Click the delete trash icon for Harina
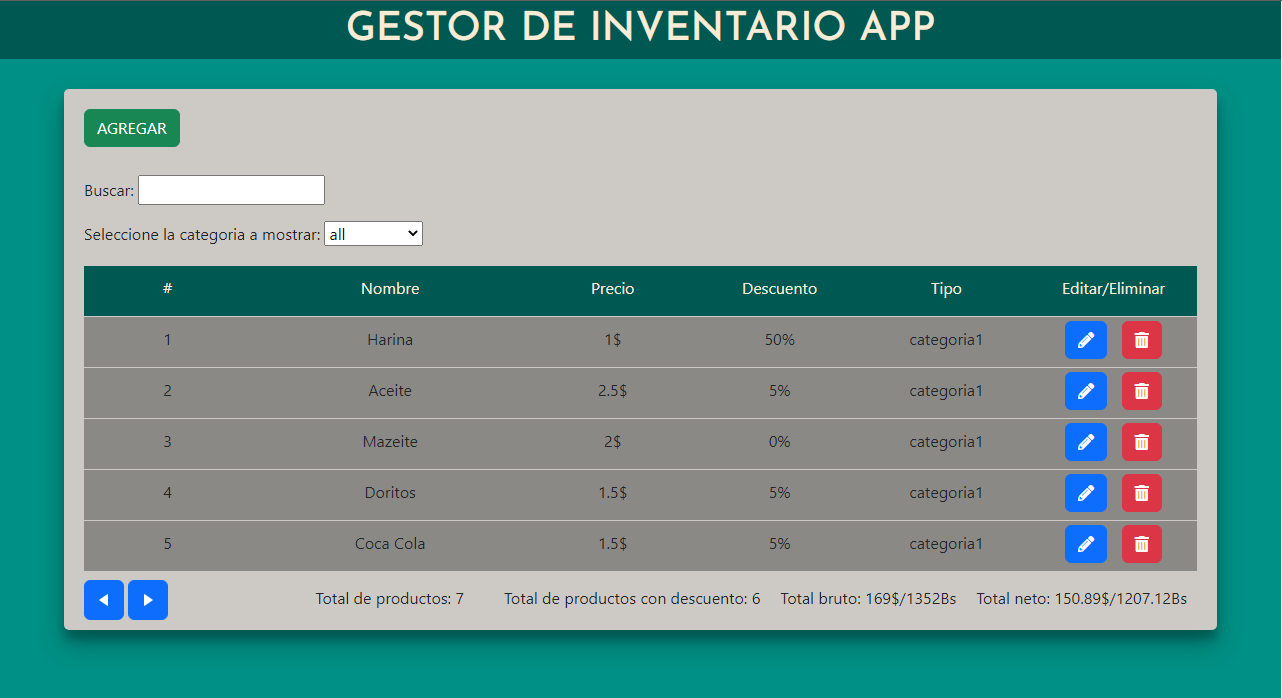 tap(1141, 340)
